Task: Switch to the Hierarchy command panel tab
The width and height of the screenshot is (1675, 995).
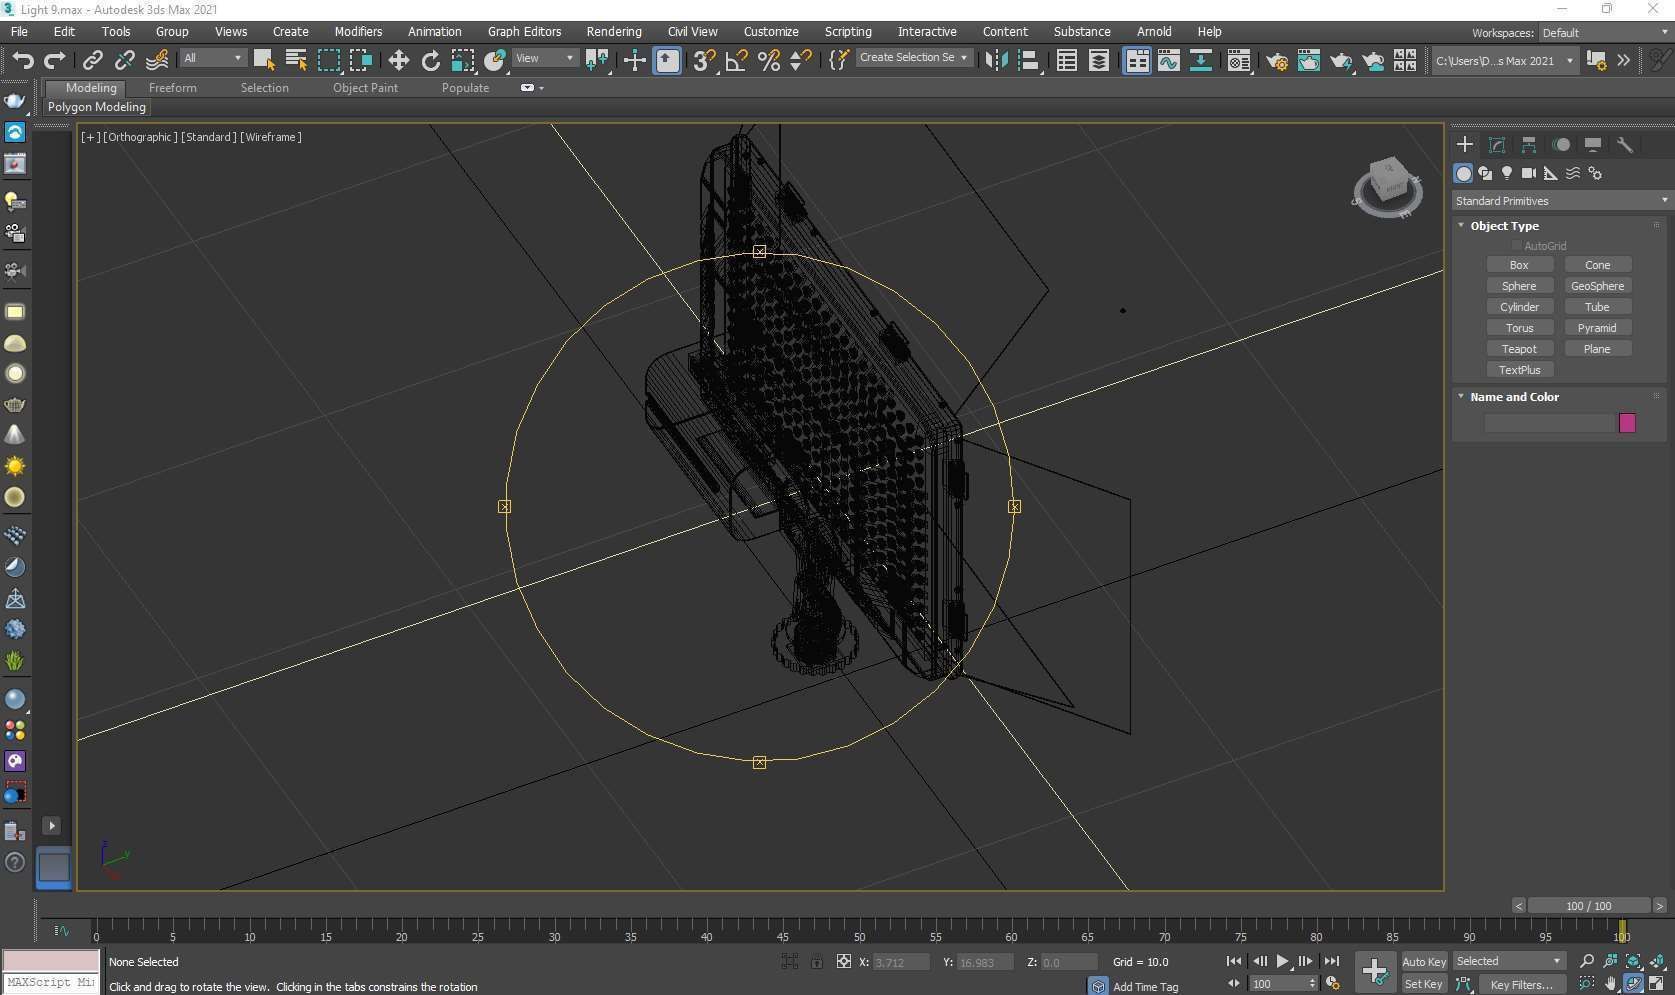Action: [1529, 145]
